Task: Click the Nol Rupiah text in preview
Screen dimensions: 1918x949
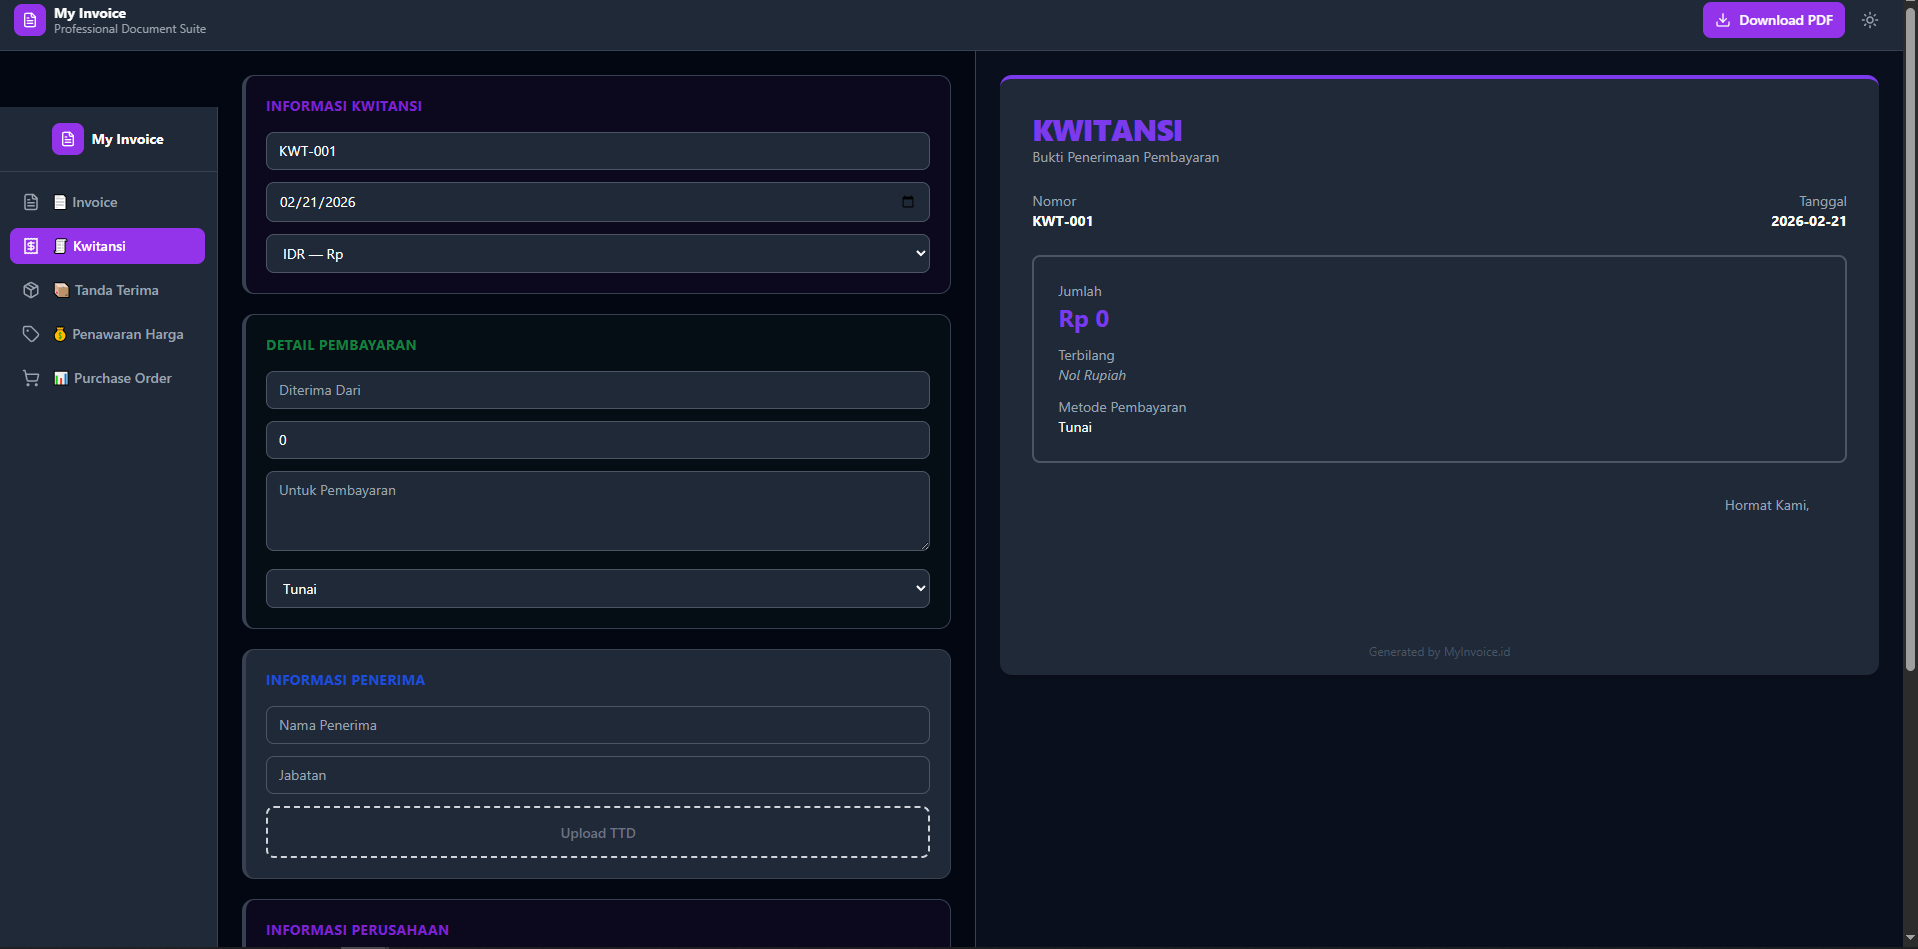Action: tap(1092, 375)
